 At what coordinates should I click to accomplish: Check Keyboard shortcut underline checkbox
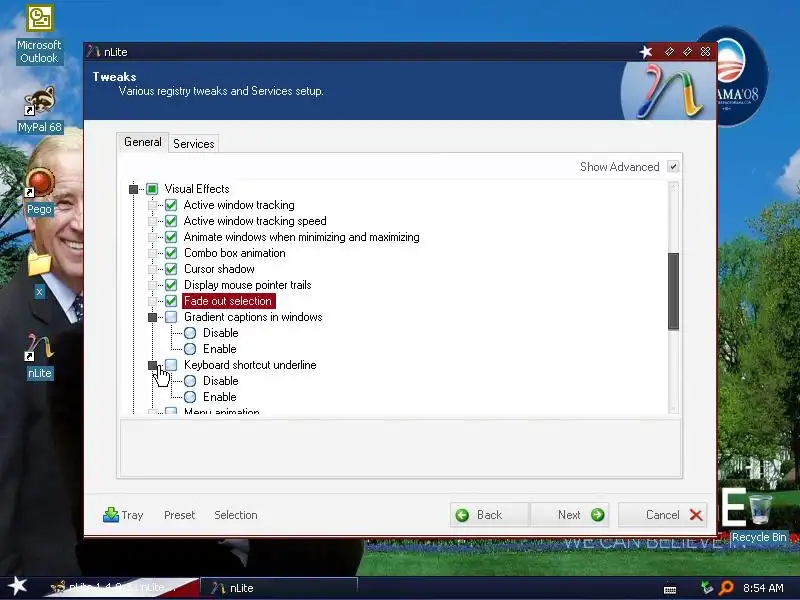pyautogui.click(x=171, y=365)
